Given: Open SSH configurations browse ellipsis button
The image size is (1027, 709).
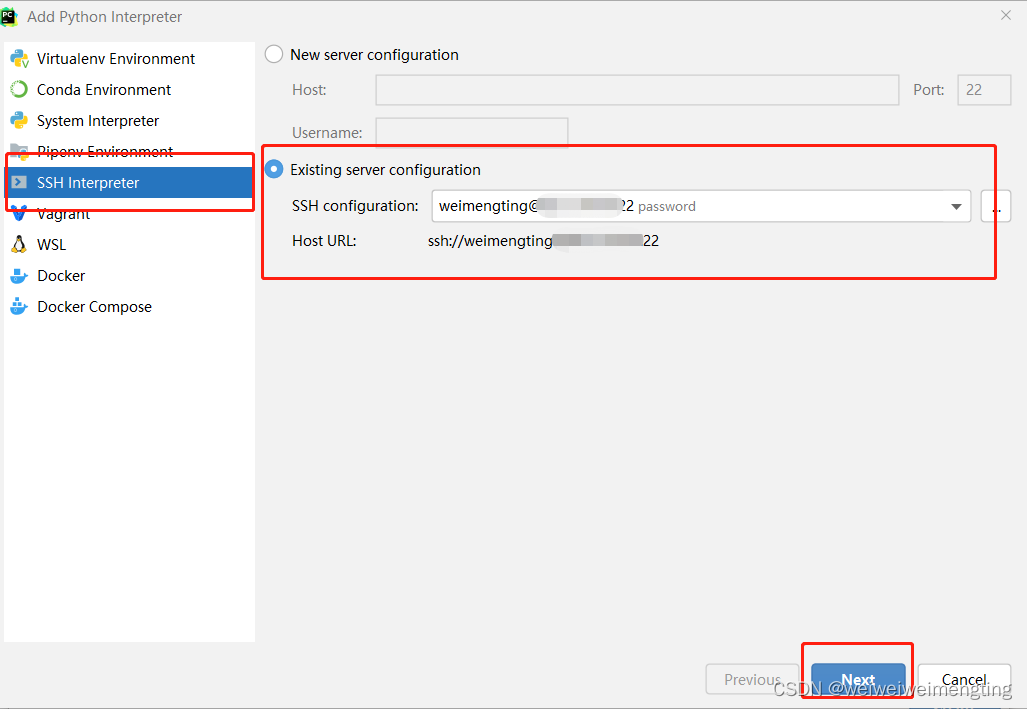Looking at the screenshot, I should (996, 206).
